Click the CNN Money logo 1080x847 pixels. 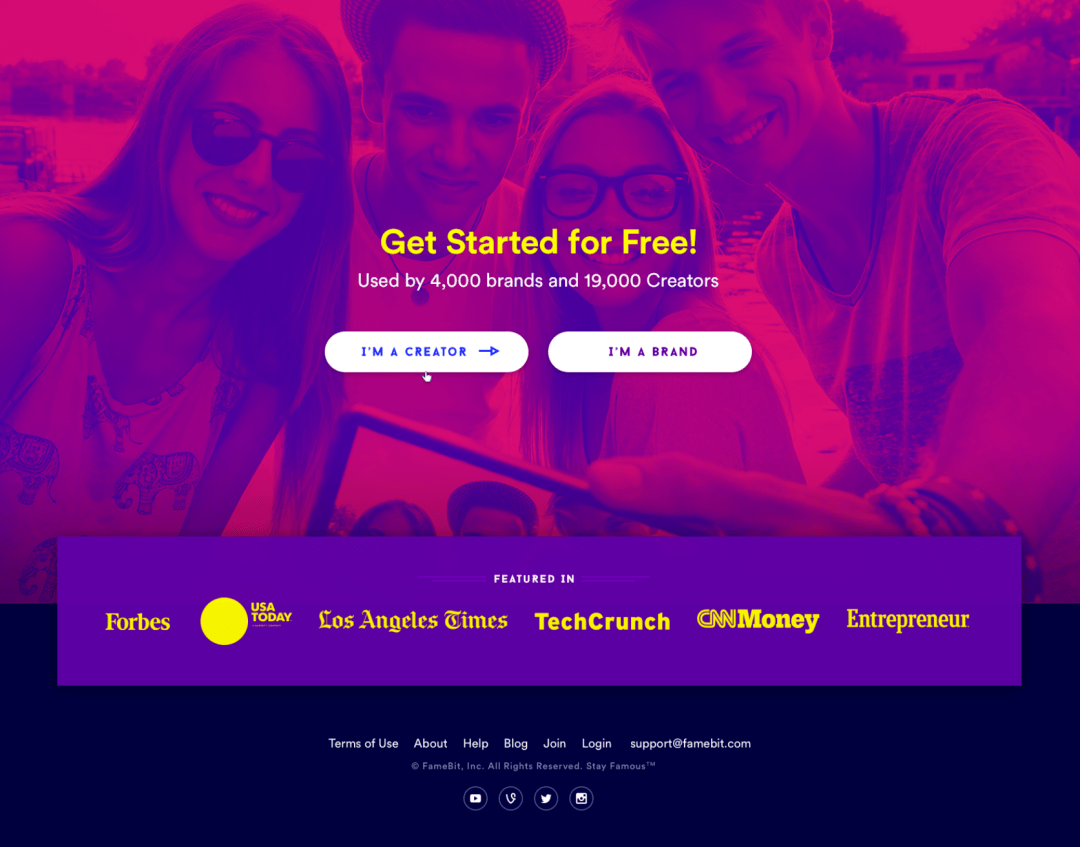coord(758,620)
